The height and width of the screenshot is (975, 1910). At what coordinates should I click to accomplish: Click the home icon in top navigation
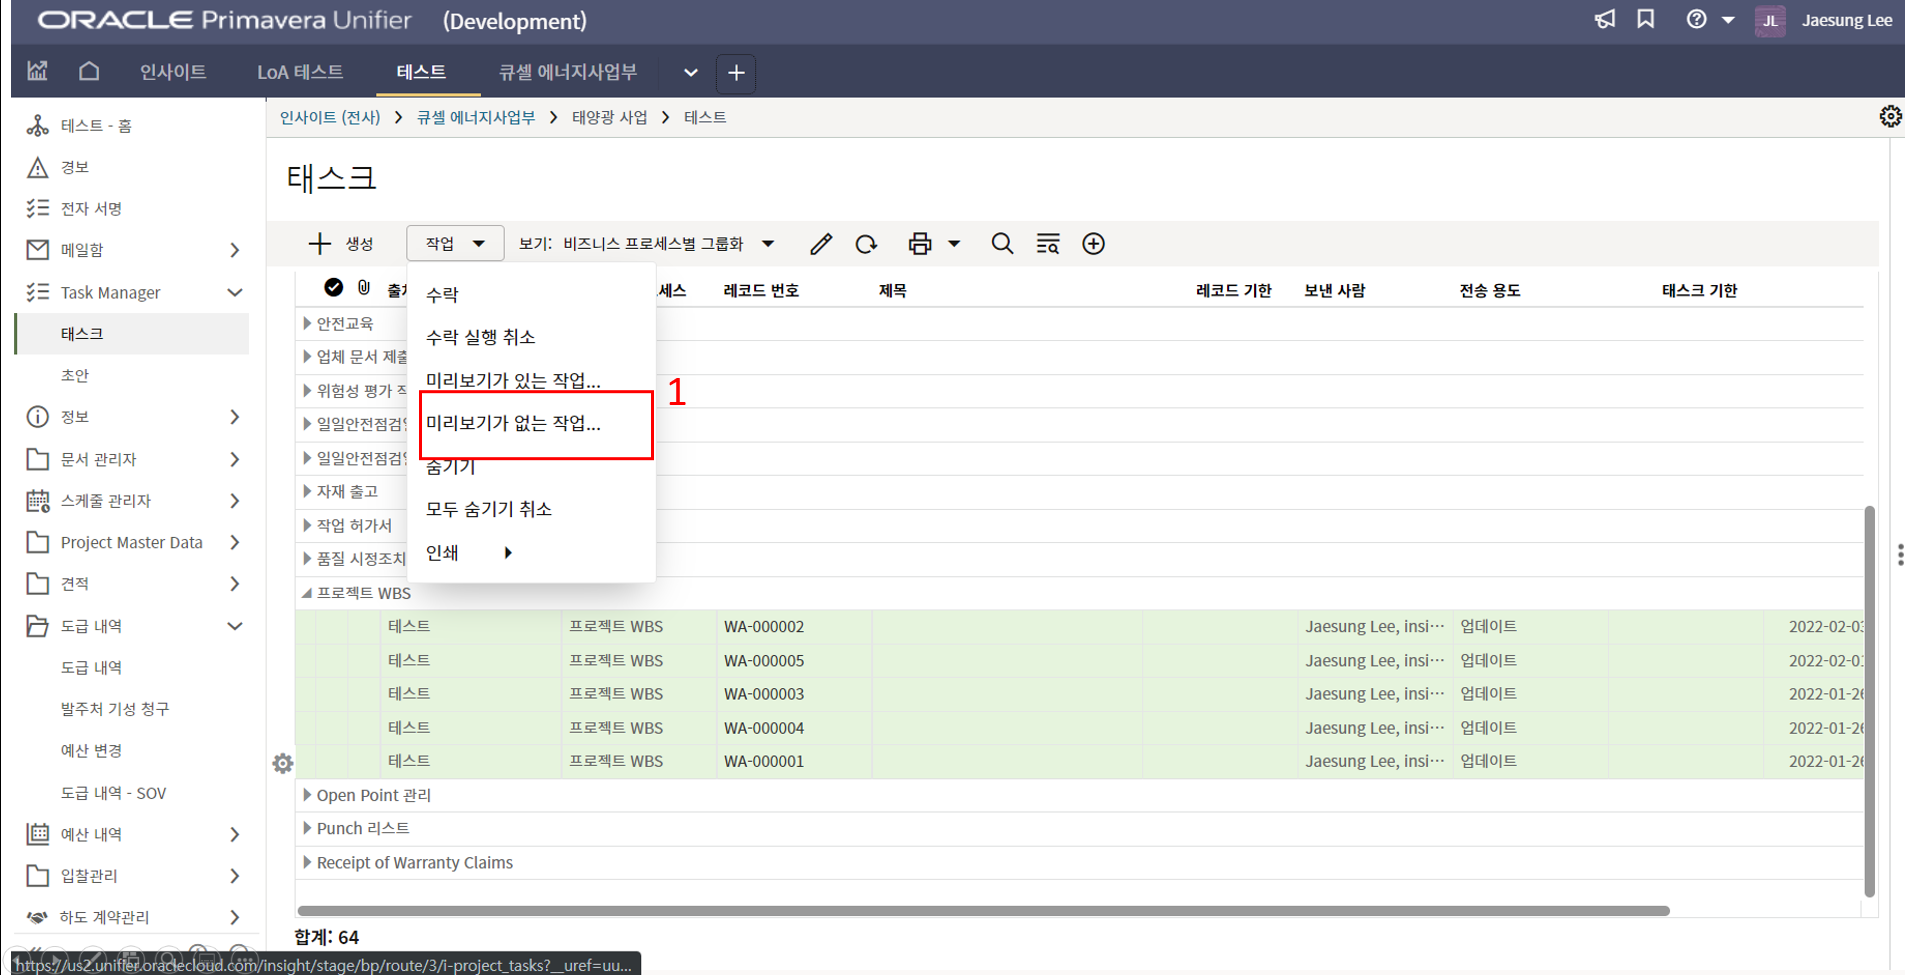click(x=89, y=71)
